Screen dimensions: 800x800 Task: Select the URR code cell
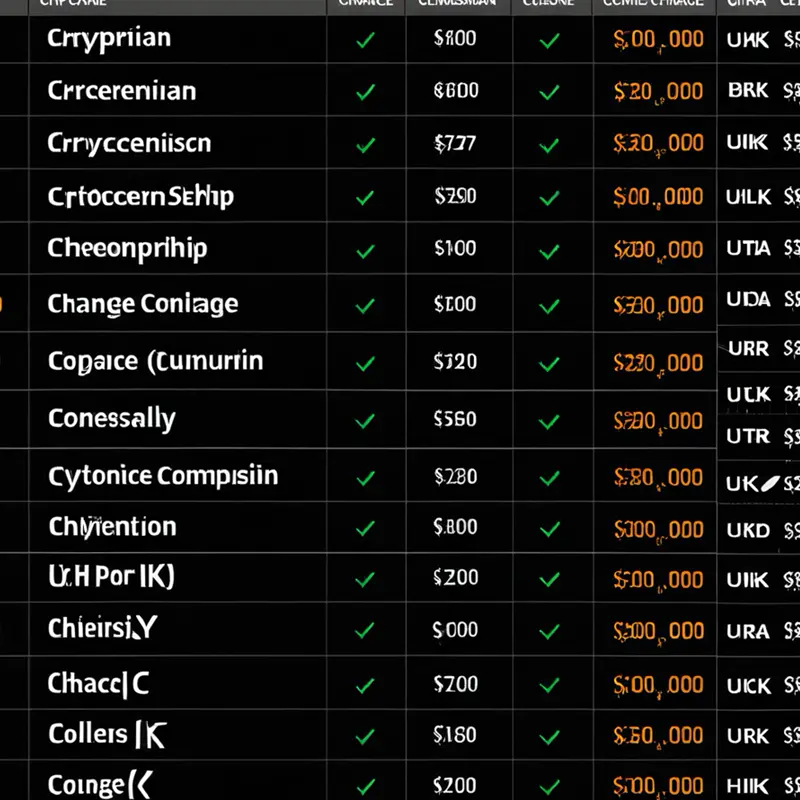point(748,349)
